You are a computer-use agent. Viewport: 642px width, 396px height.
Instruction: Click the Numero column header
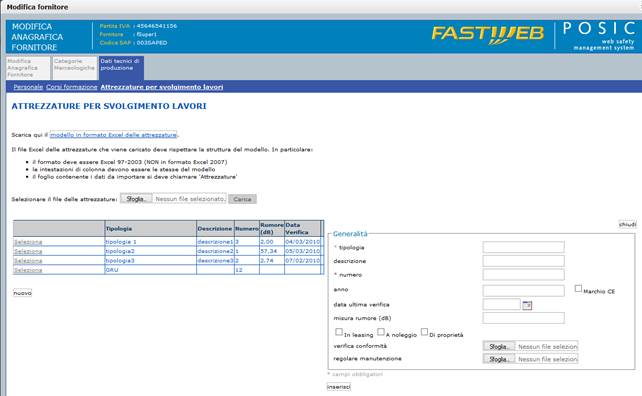click(x=247, y=229)
